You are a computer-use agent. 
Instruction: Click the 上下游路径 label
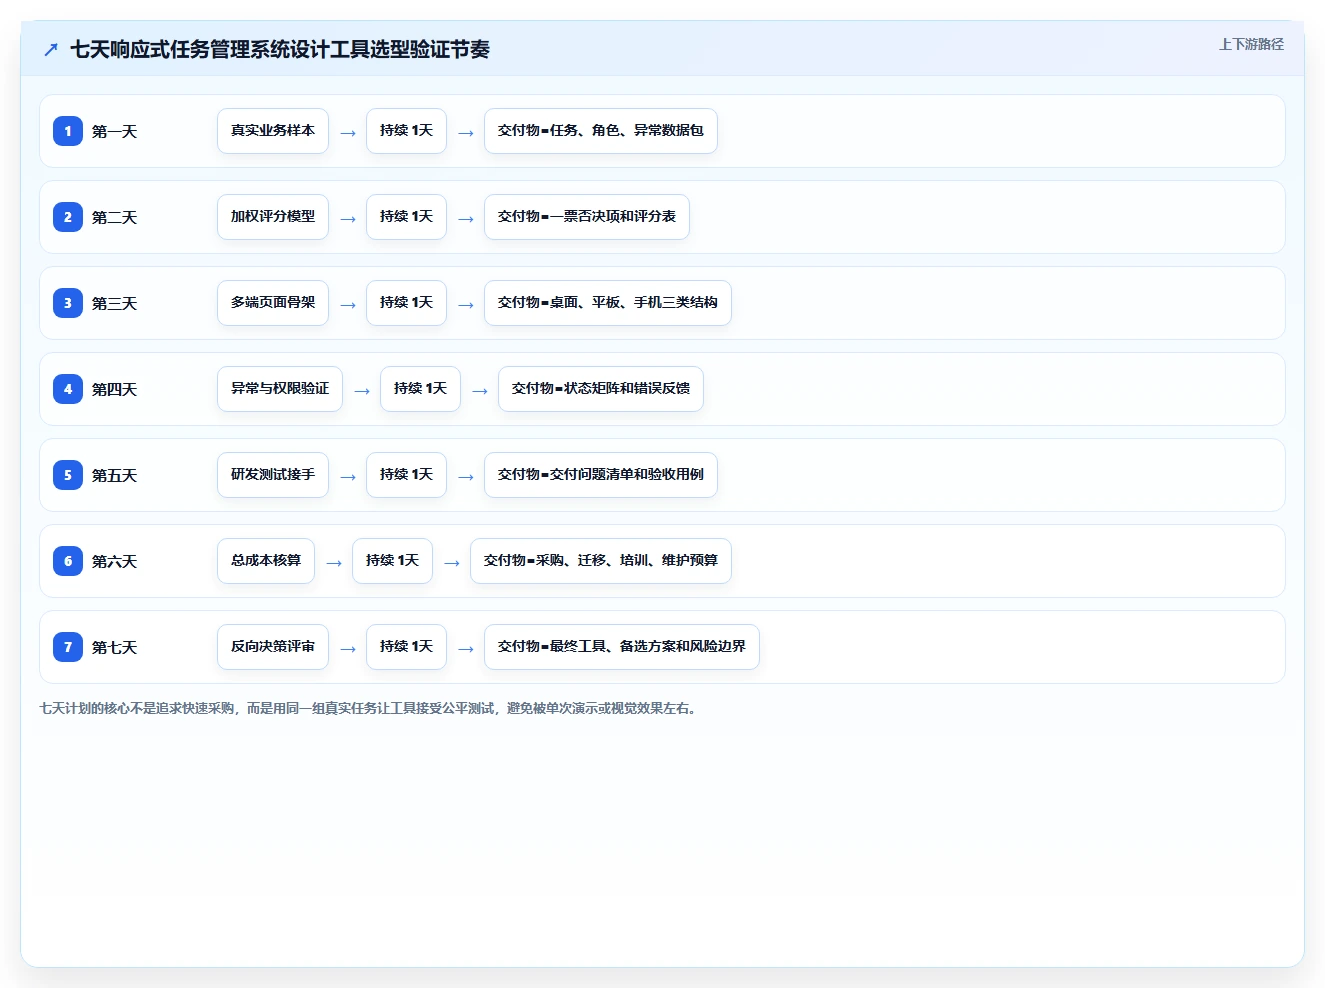(x=1251, y=44)
